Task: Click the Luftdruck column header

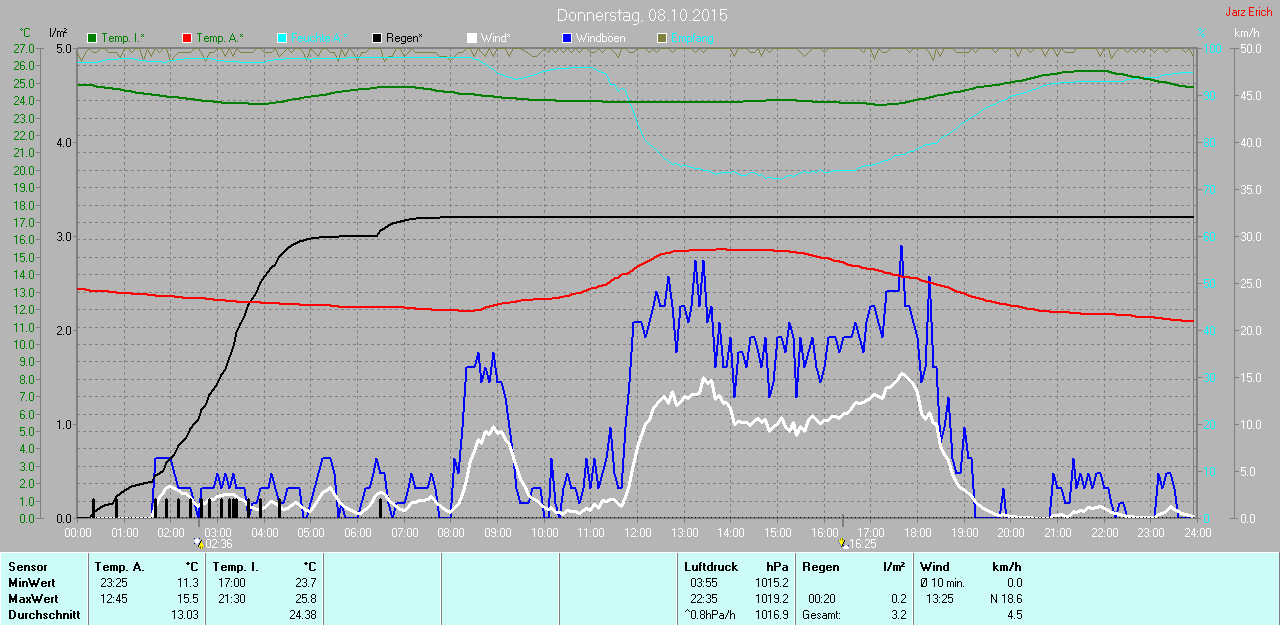Action: [x=711, y=567]
